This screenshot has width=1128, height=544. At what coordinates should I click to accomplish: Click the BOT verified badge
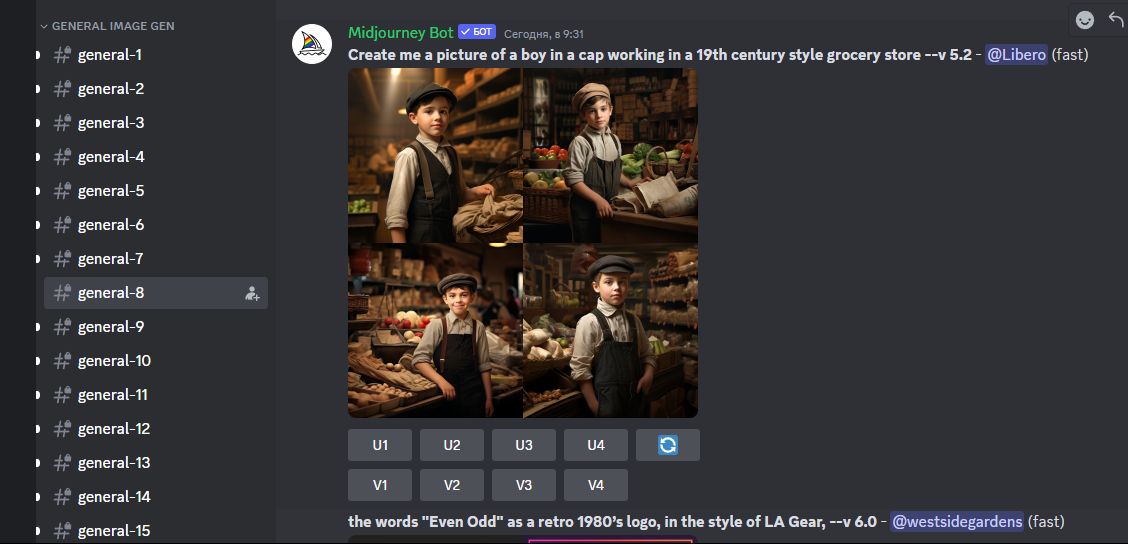point(477,32)
